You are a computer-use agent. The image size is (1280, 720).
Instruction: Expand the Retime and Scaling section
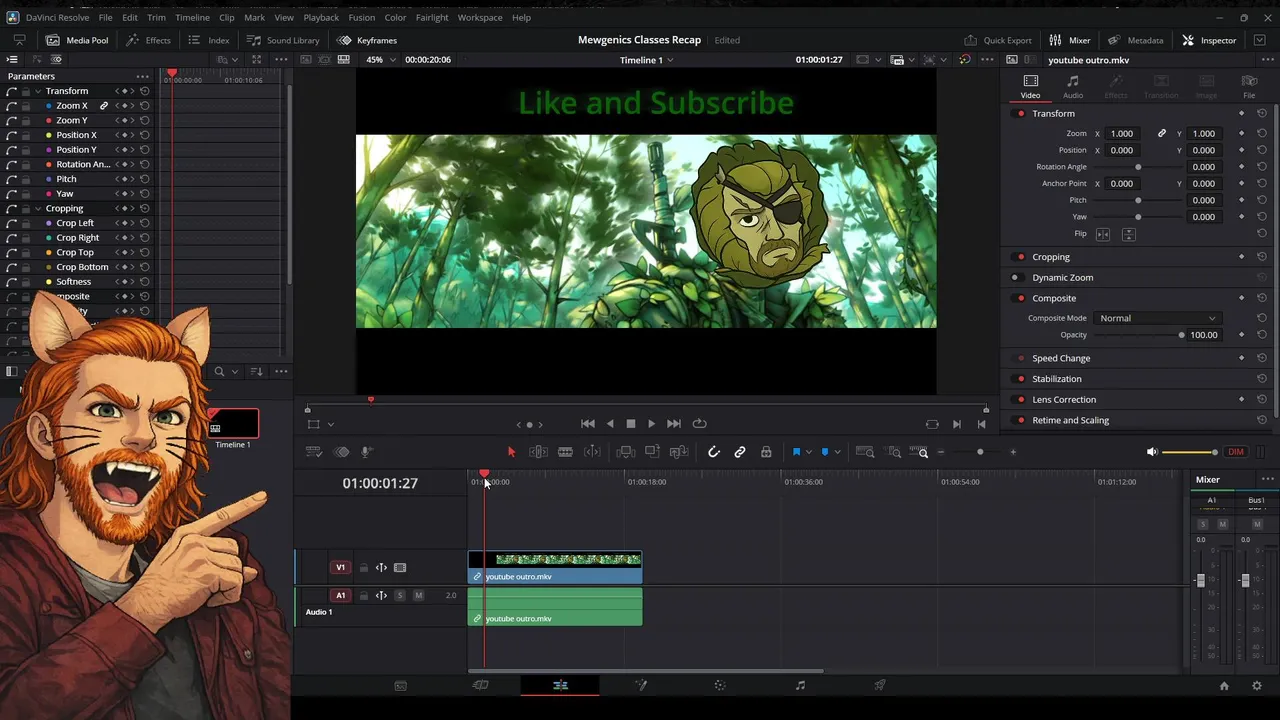1070,420
